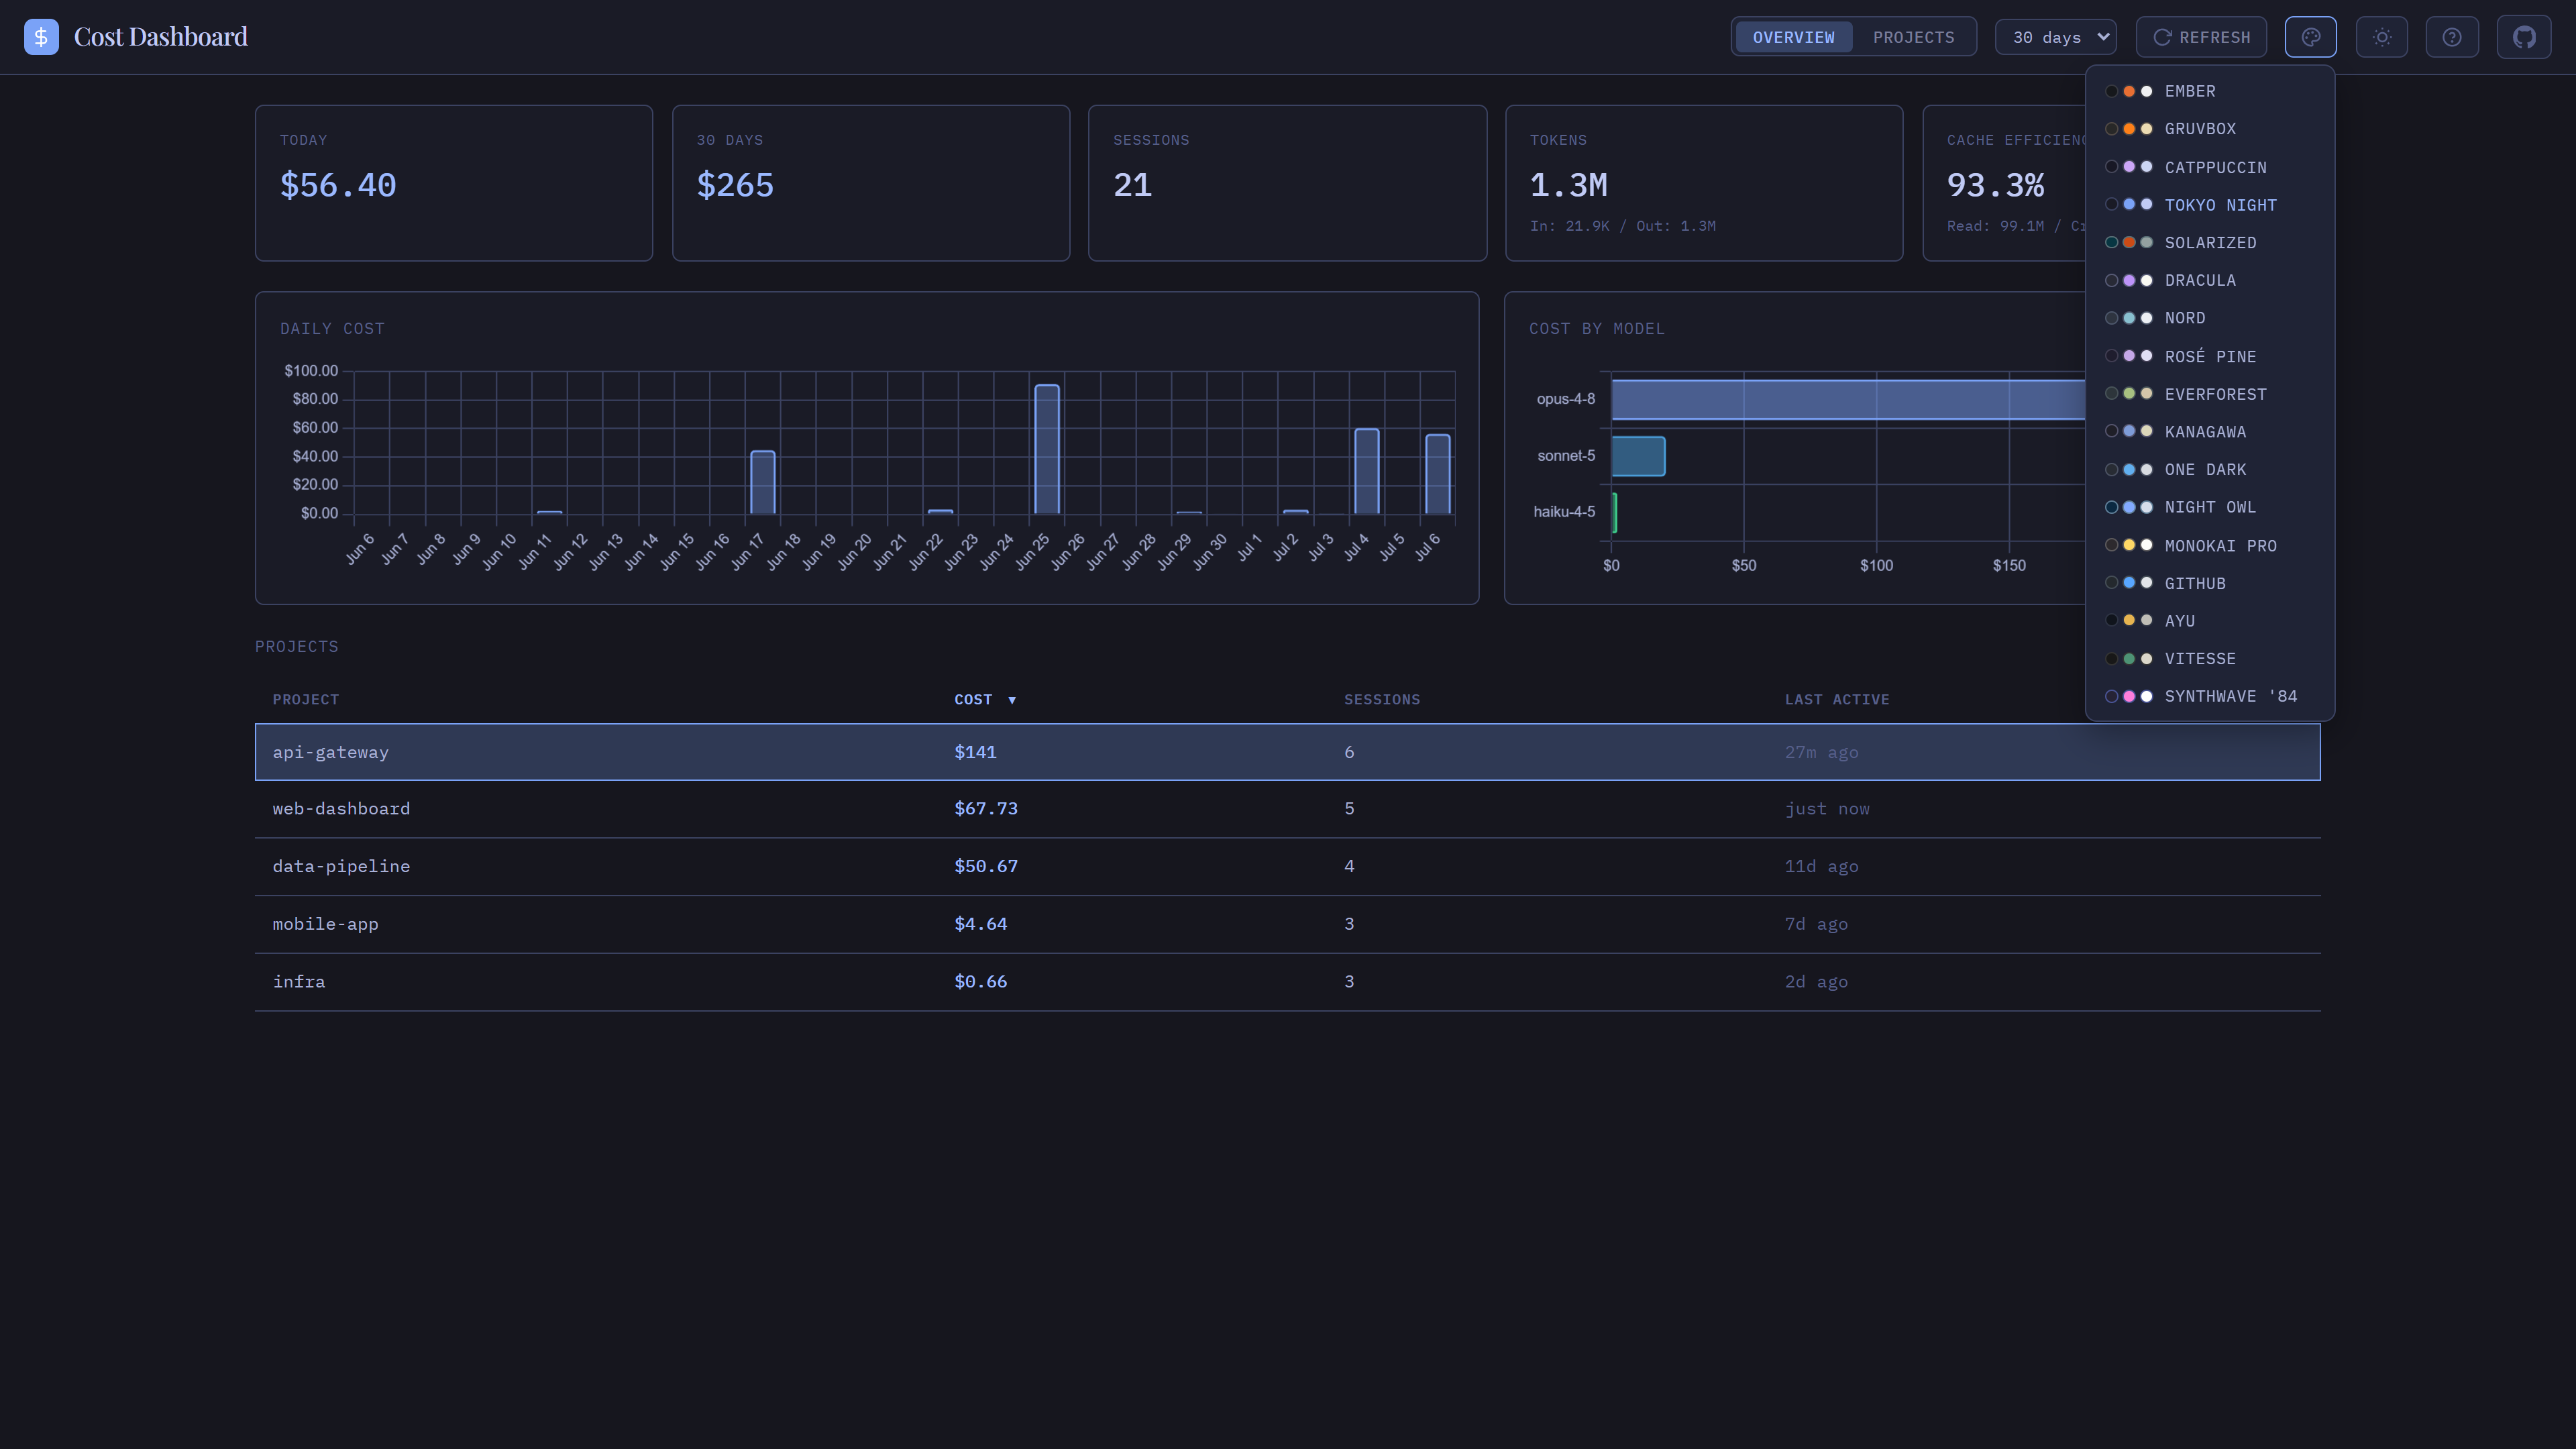This screenshot has width=2576, height=1449.
Task: Choose the Nord theme
Action: (2210, 318)
